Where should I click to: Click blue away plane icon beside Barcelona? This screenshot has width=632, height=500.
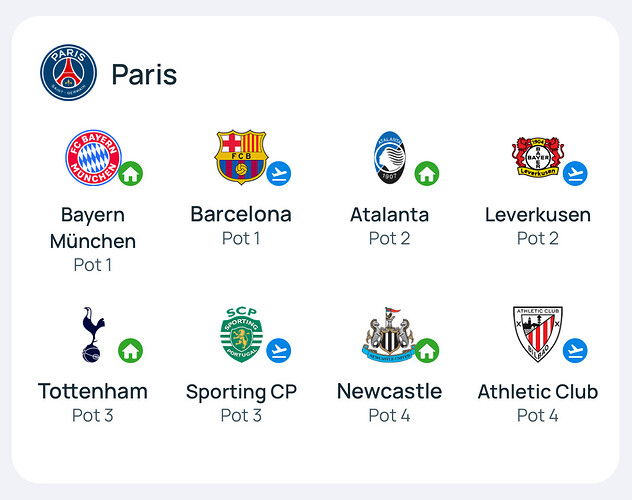coord(279,174)
